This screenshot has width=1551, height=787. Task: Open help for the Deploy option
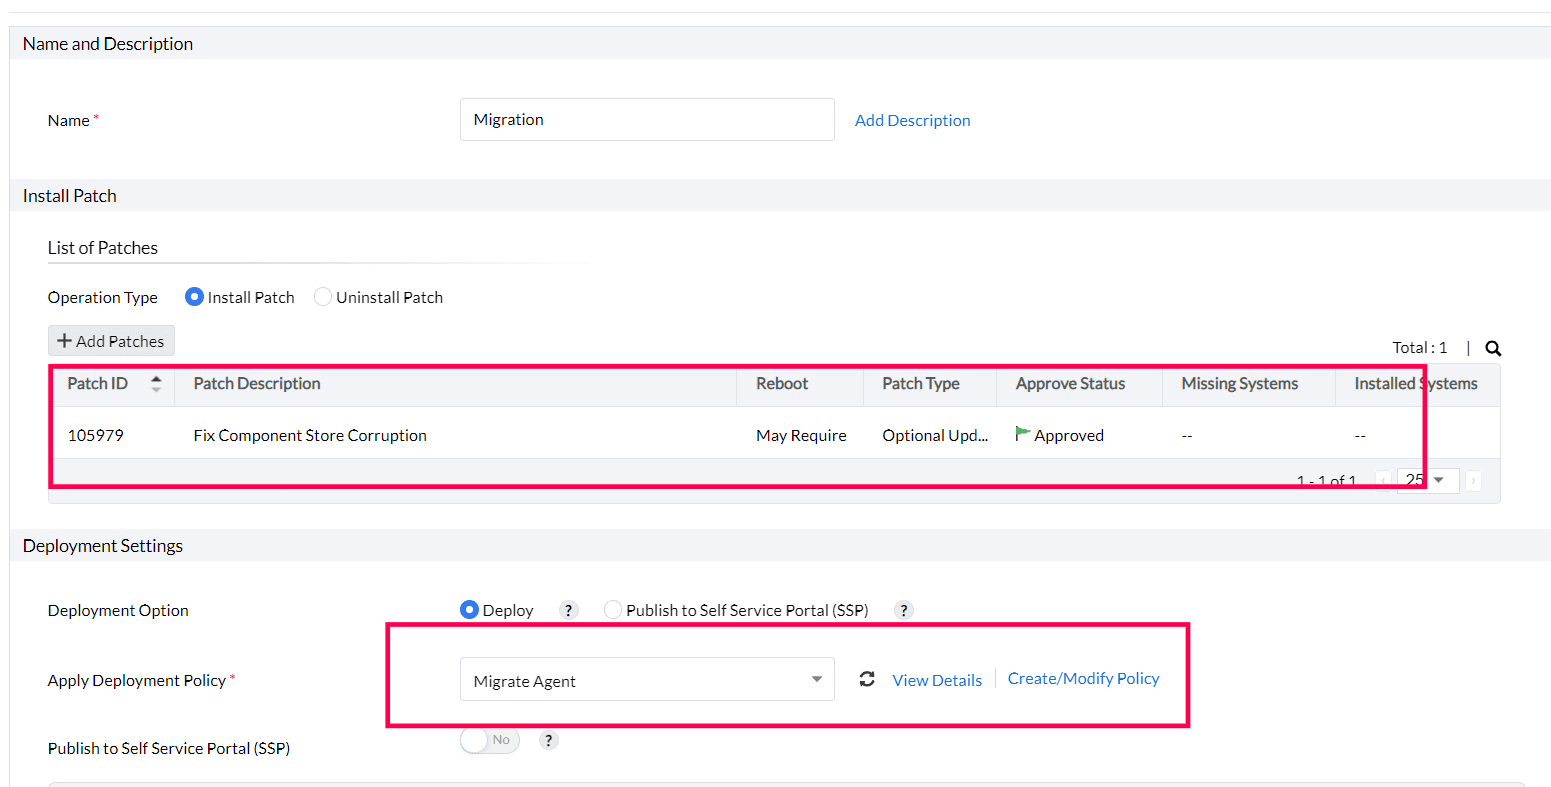tap(568, 610)
